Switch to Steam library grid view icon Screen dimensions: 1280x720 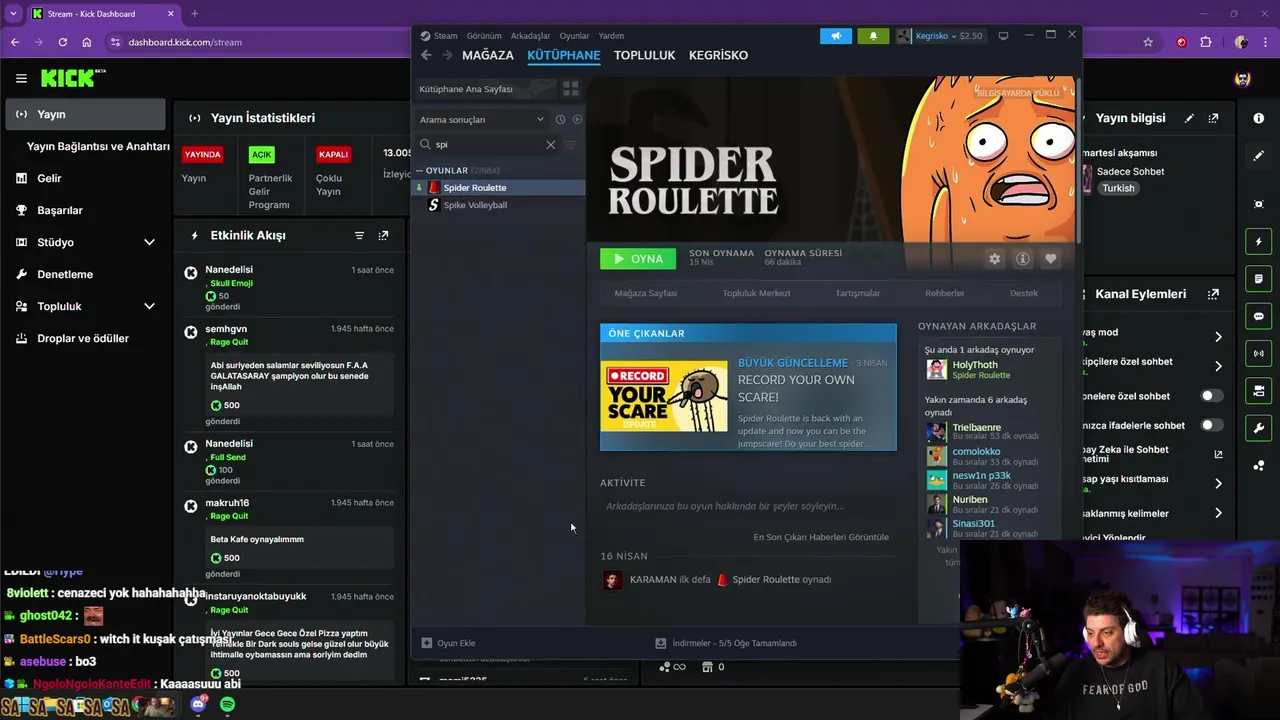[570, 89]
